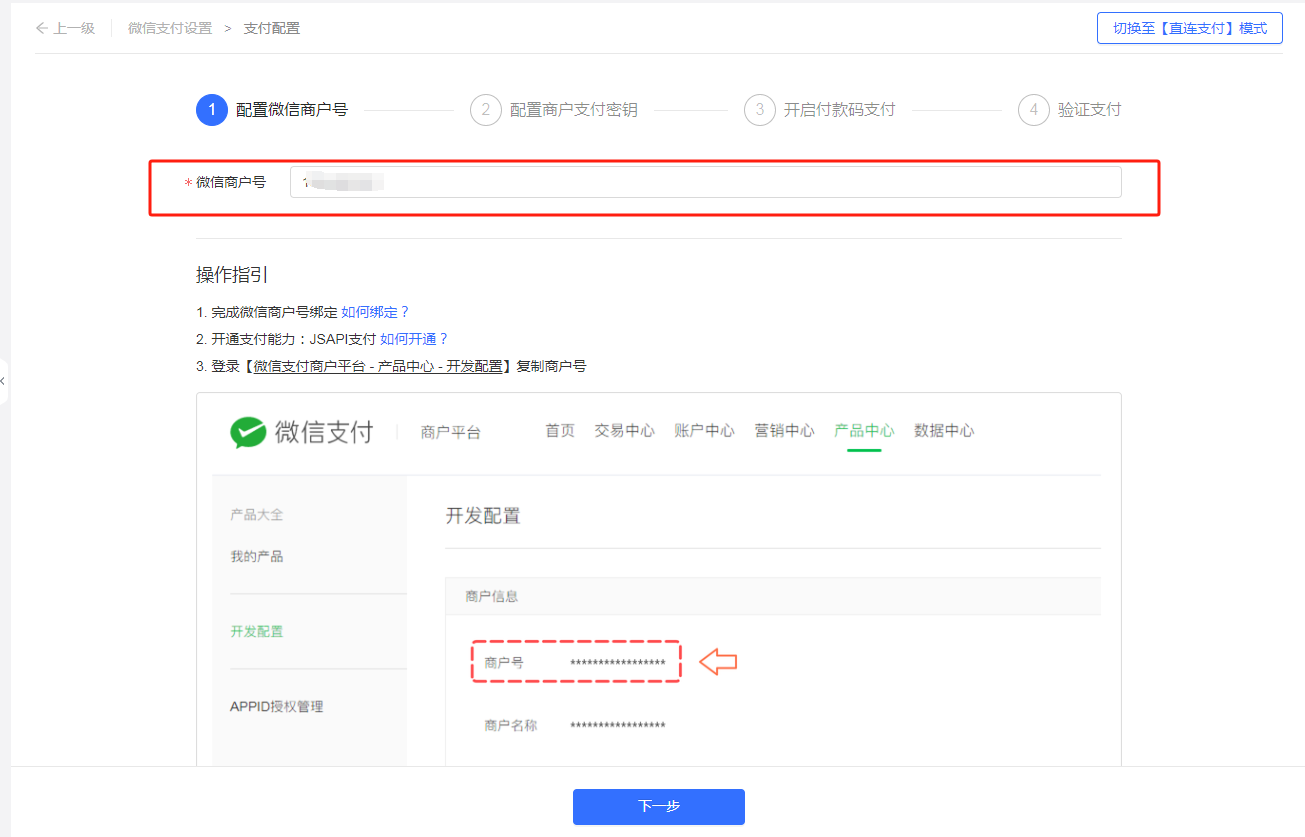The image size is (1305, 837).
Task: Expand the collapsed left sidebar handle
Action: 4,382
